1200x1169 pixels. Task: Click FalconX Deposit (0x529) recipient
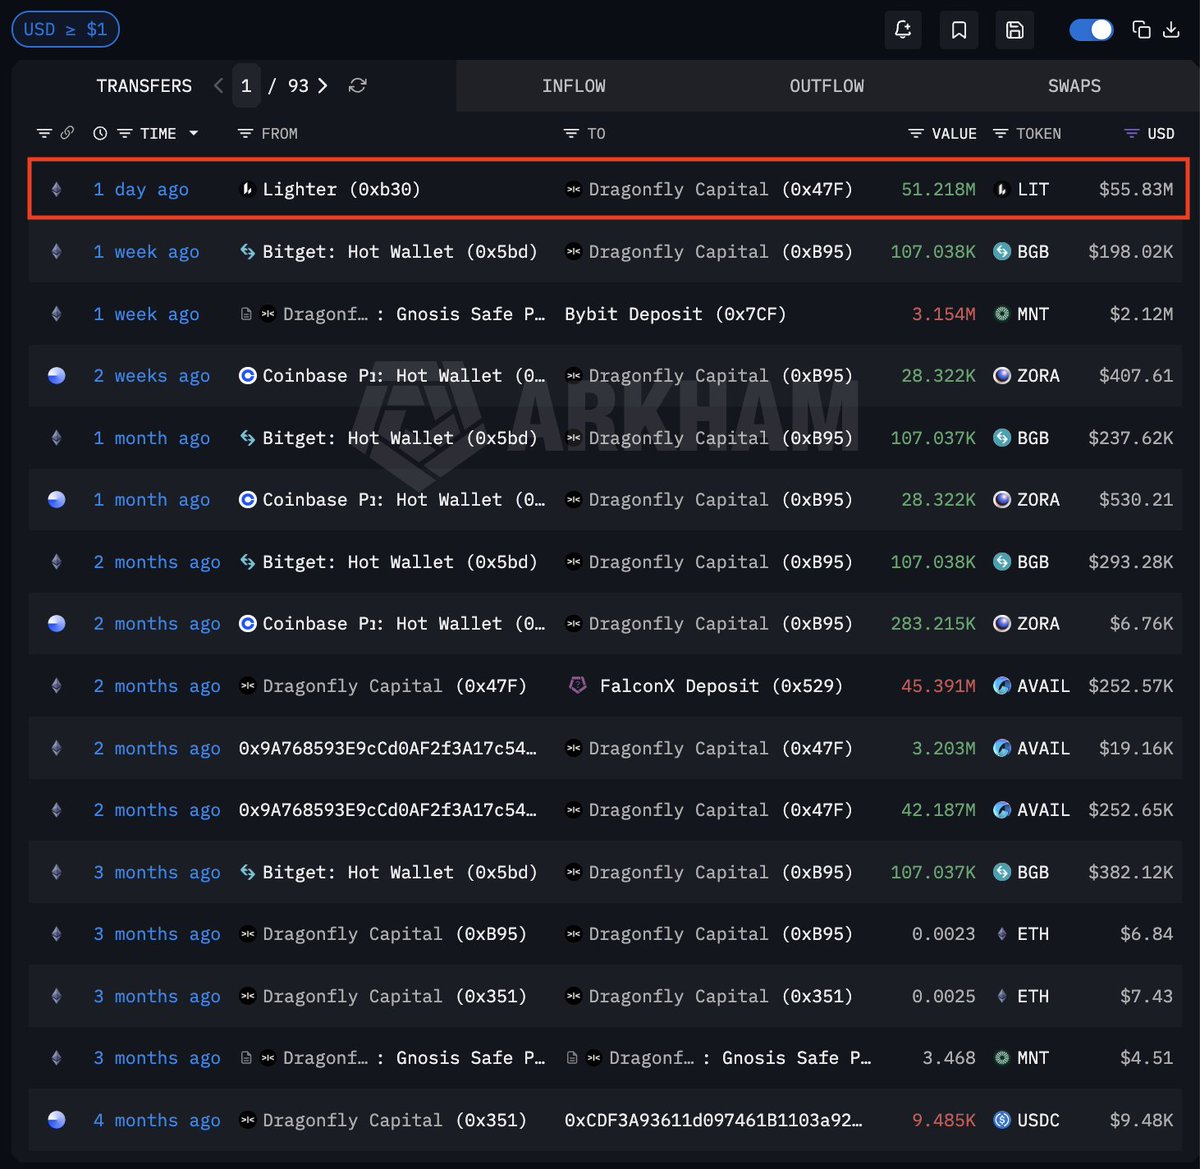click(x=721, y=686)
